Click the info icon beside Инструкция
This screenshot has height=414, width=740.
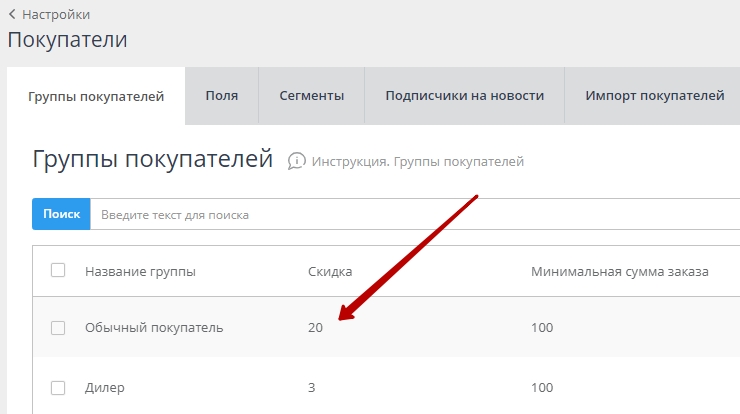pos(296,161)
